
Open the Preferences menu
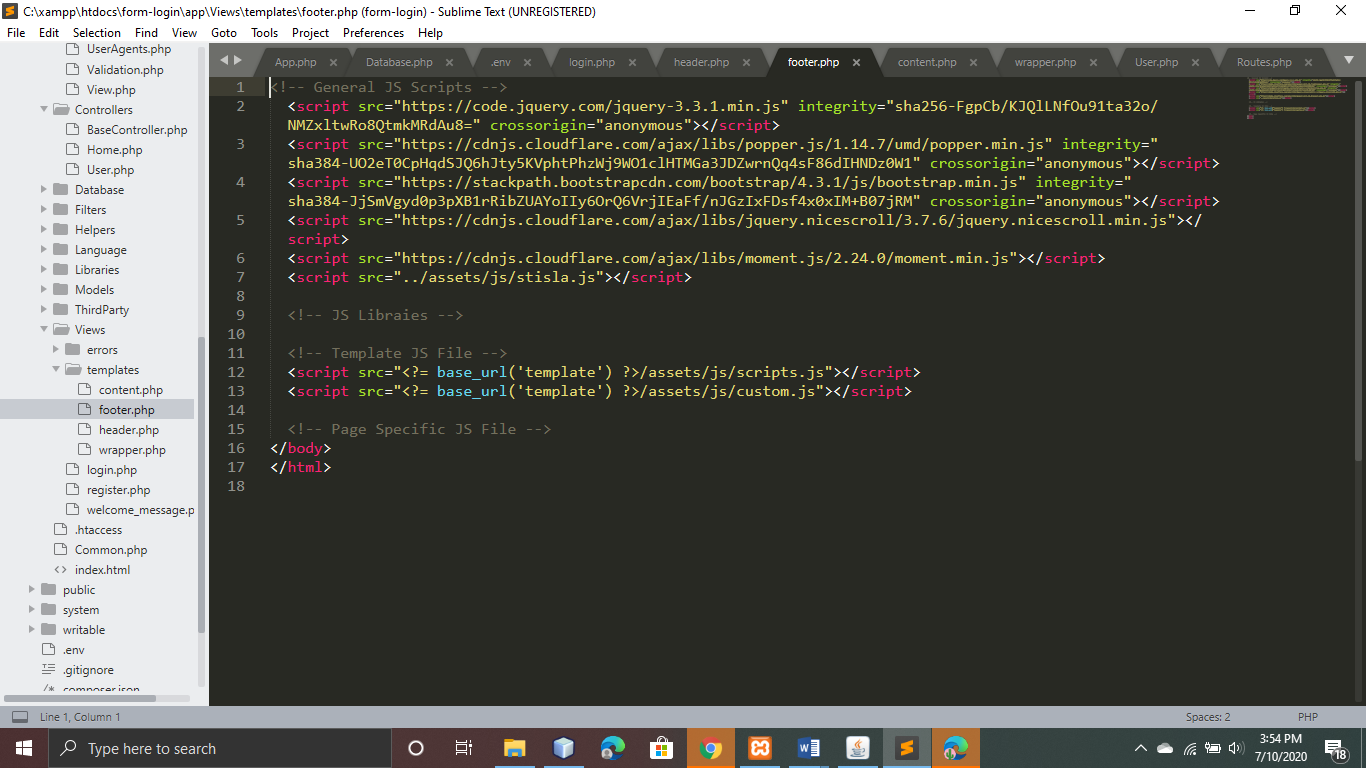click(373, 32)
